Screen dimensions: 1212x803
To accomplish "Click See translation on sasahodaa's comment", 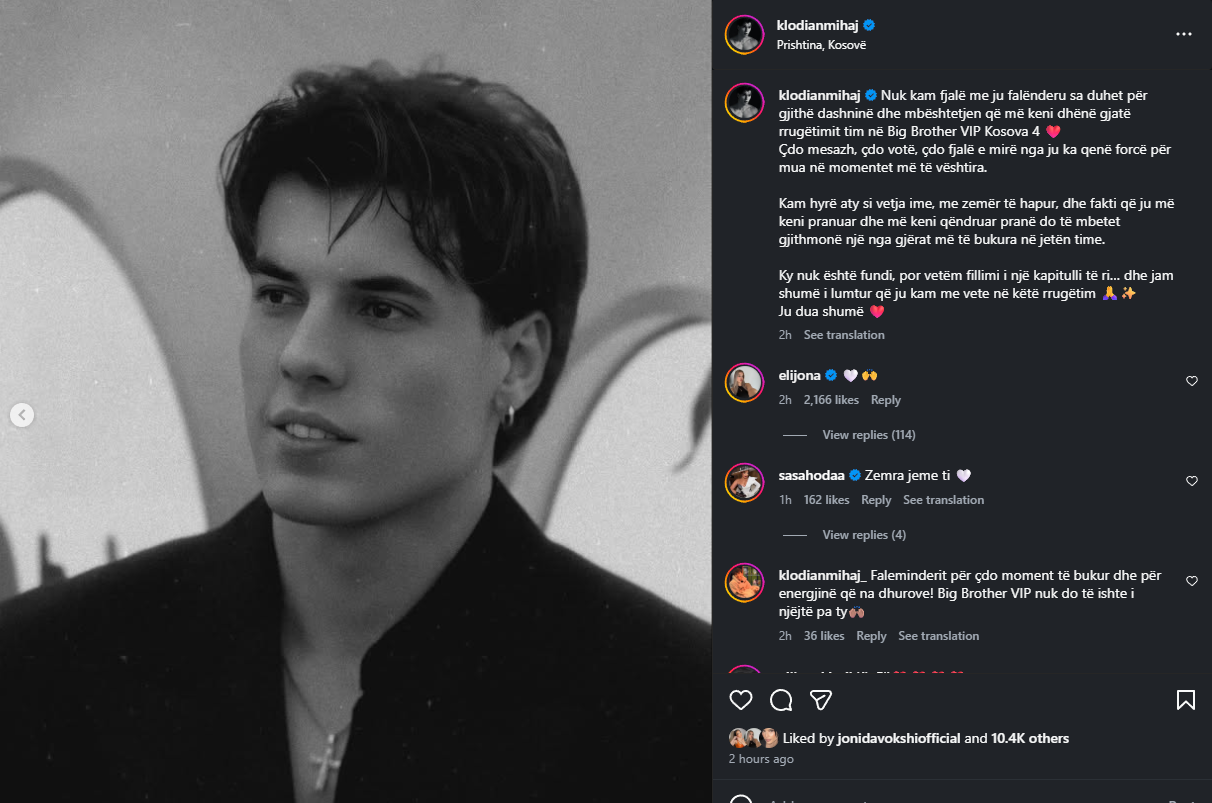I will [x=943, y=500].
